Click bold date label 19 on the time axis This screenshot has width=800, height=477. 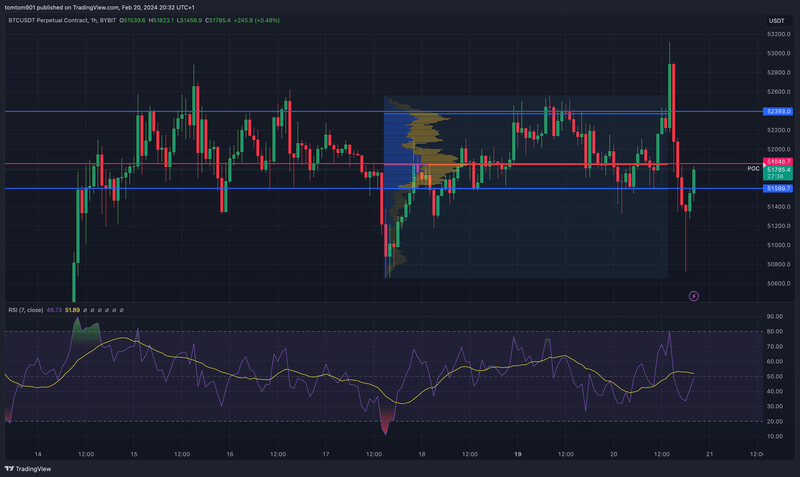(518, 454)
